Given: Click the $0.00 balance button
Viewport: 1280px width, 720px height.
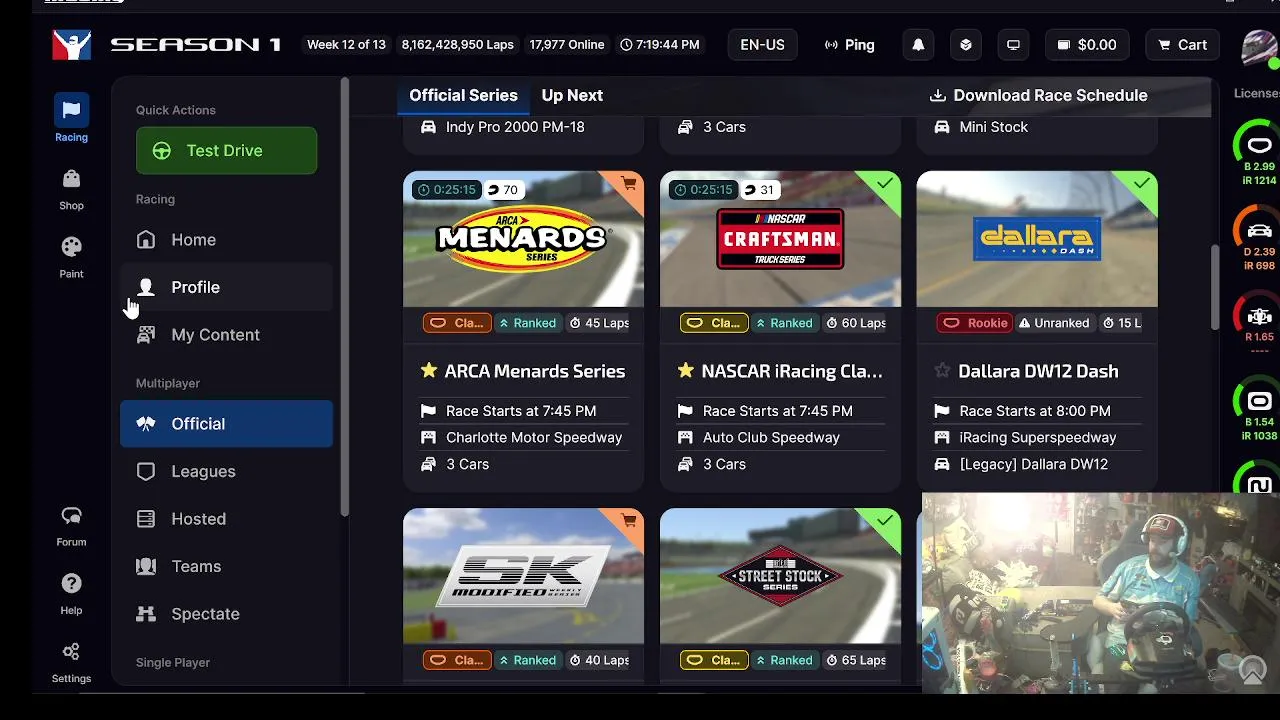Looking at the screenshot, I should 1086,45.
